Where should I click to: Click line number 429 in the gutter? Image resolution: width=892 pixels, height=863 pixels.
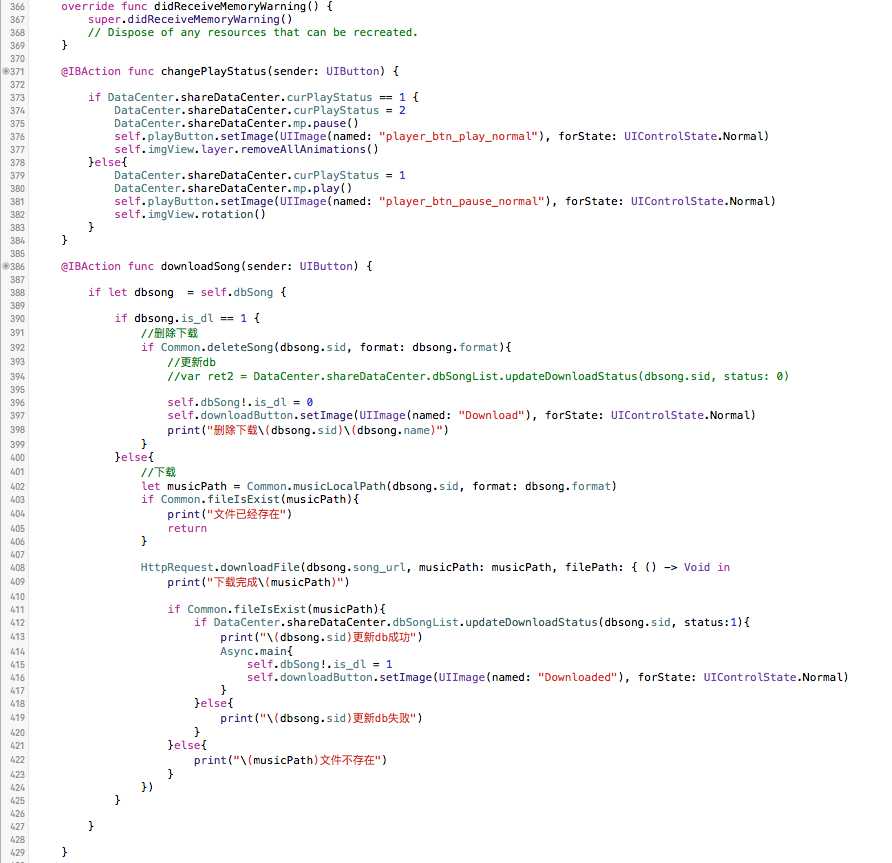click(x=18, y=852)
